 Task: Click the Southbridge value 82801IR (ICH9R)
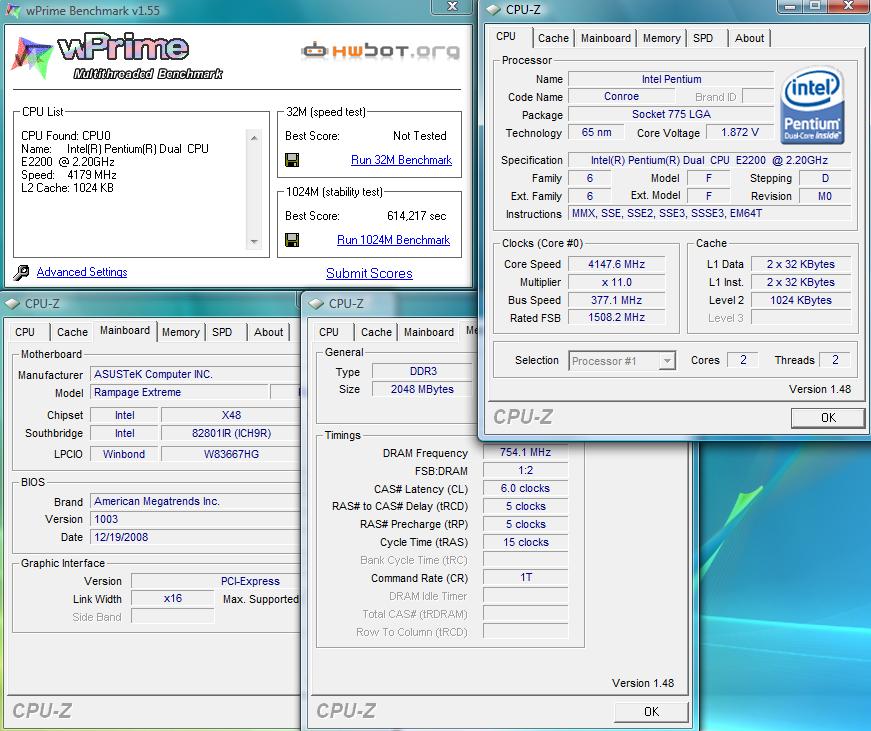[231, 433]
